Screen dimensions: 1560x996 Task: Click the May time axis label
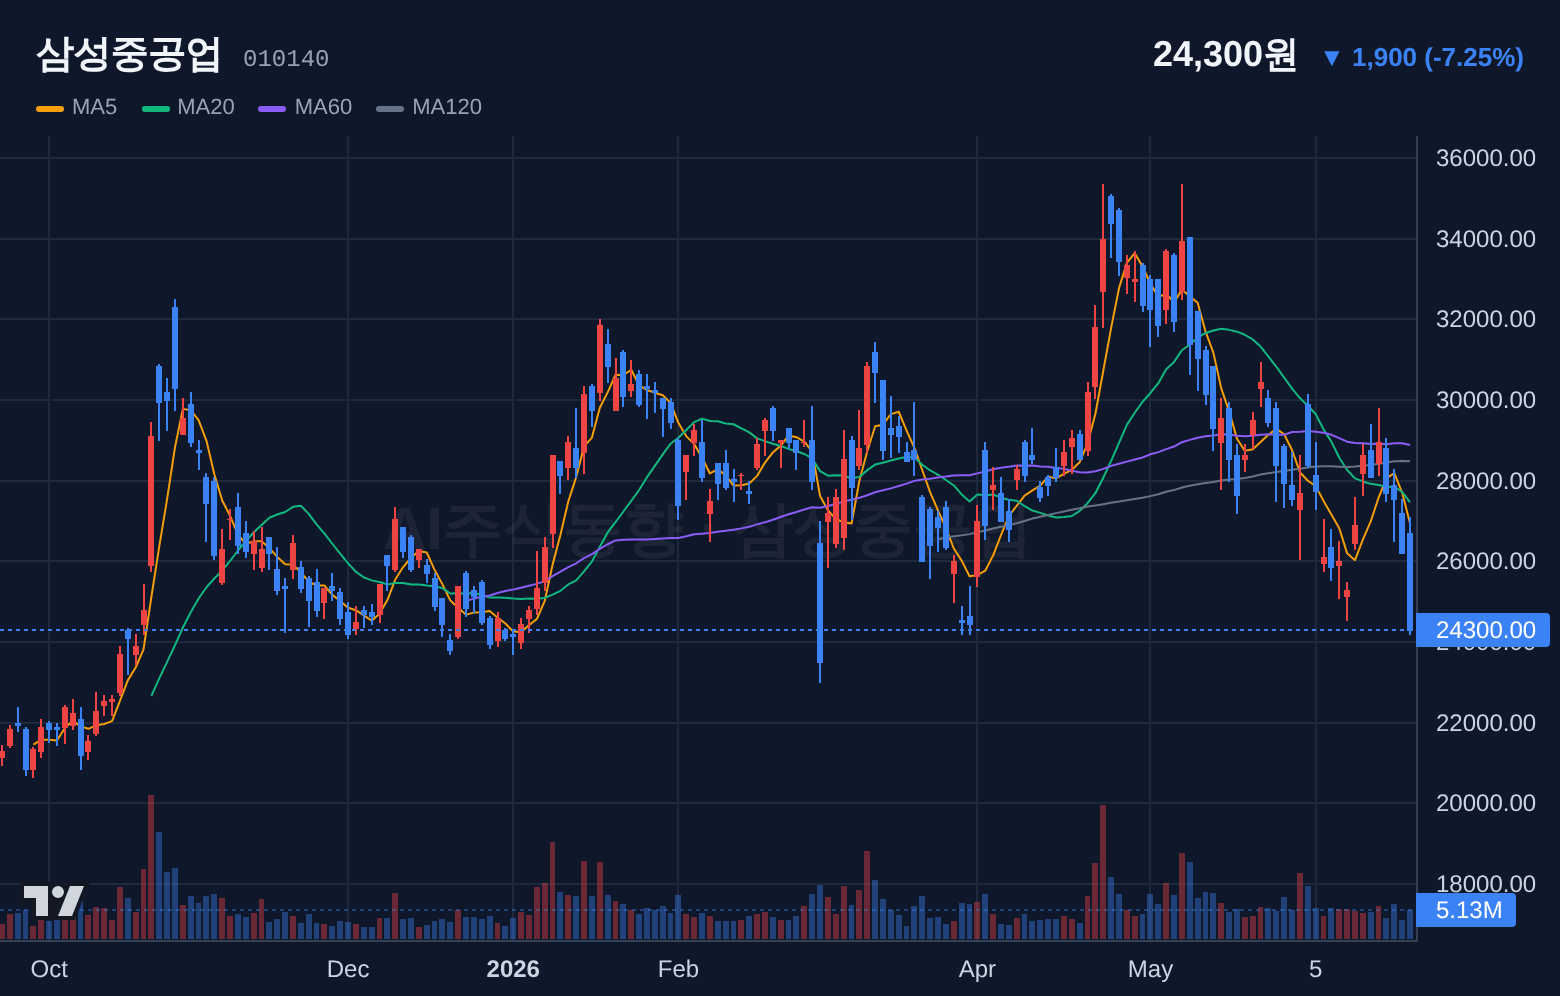coord(1150,969)
